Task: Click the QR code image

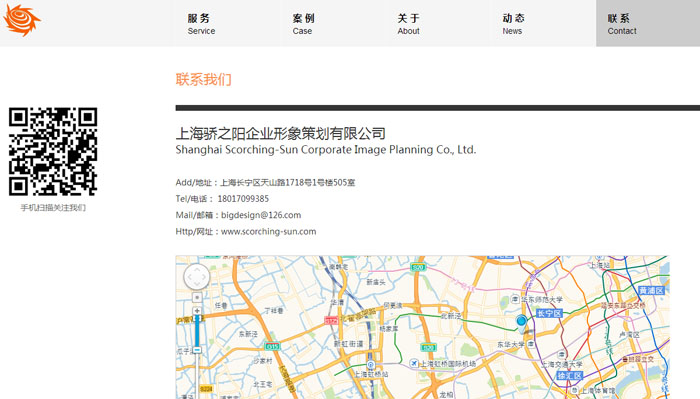Action: coord(53,151)
